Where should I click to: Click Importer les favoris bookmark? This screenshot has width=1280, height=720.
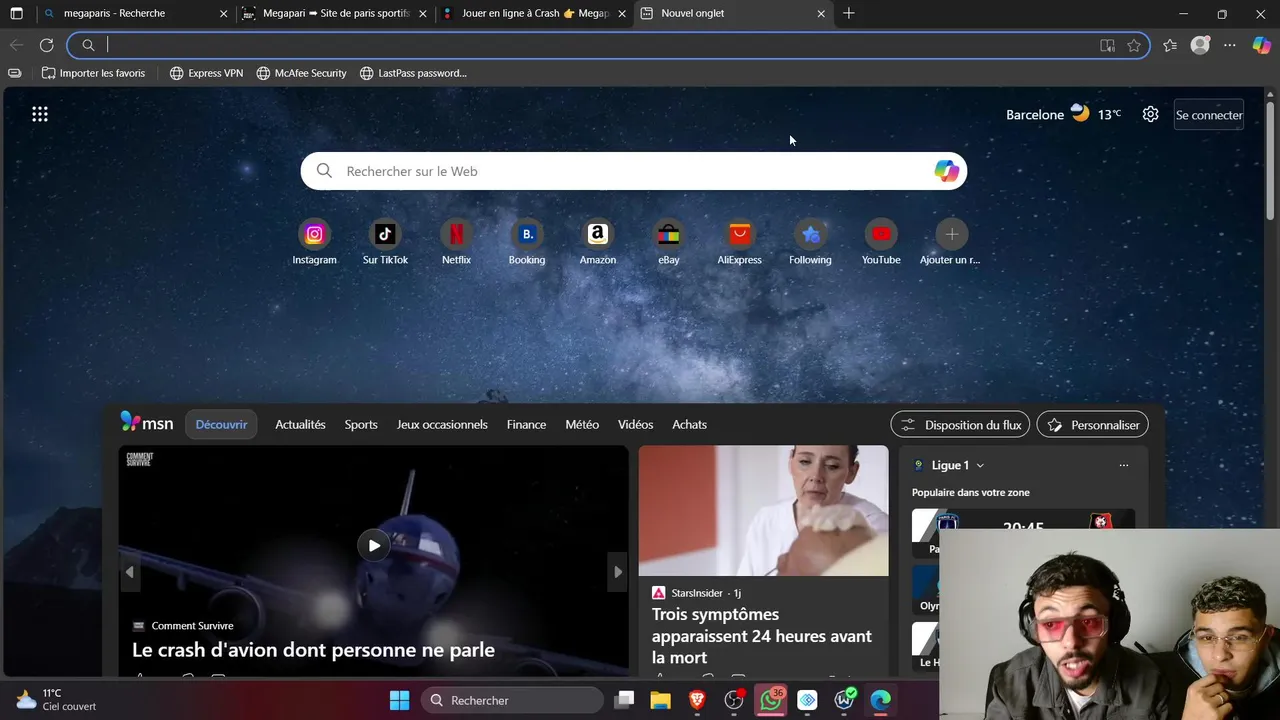[93, 73]
